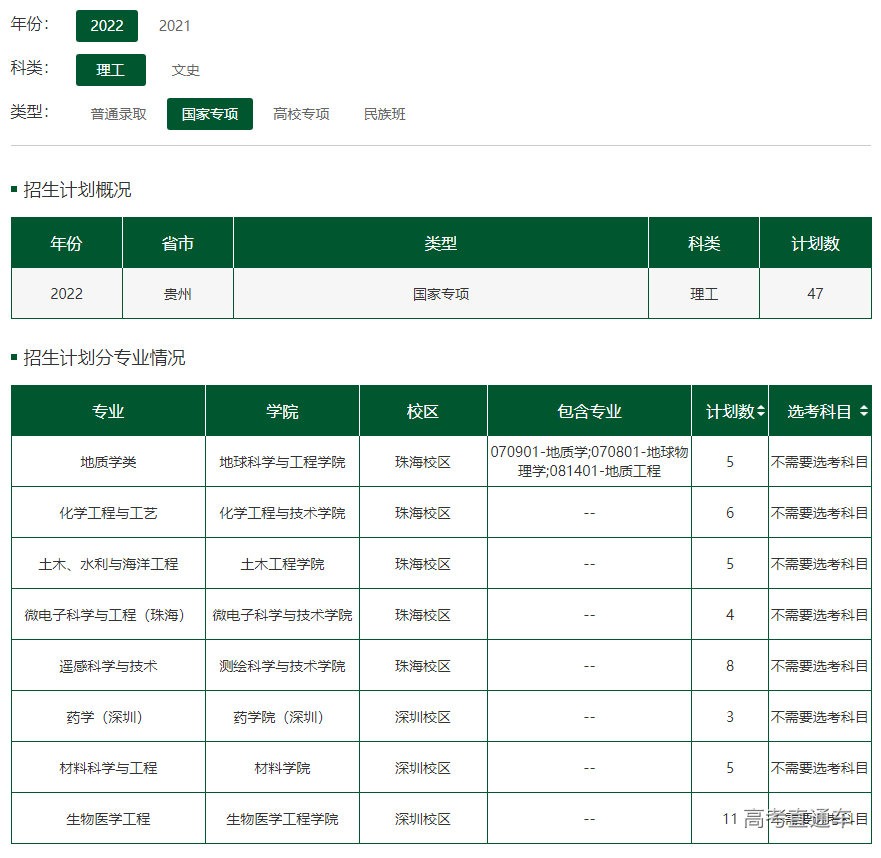The width and height of the screenshot is (881, 858).
Task: Open the 化学工程与工艺 major row
Action: [106, 512]
